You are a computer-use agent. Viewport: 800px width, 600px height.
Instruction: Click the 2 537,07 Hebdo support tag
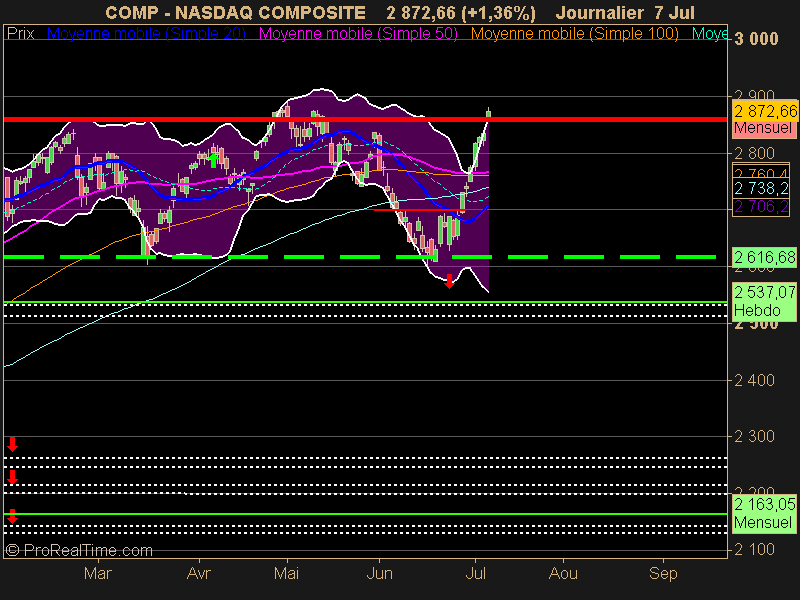point(764,302)
